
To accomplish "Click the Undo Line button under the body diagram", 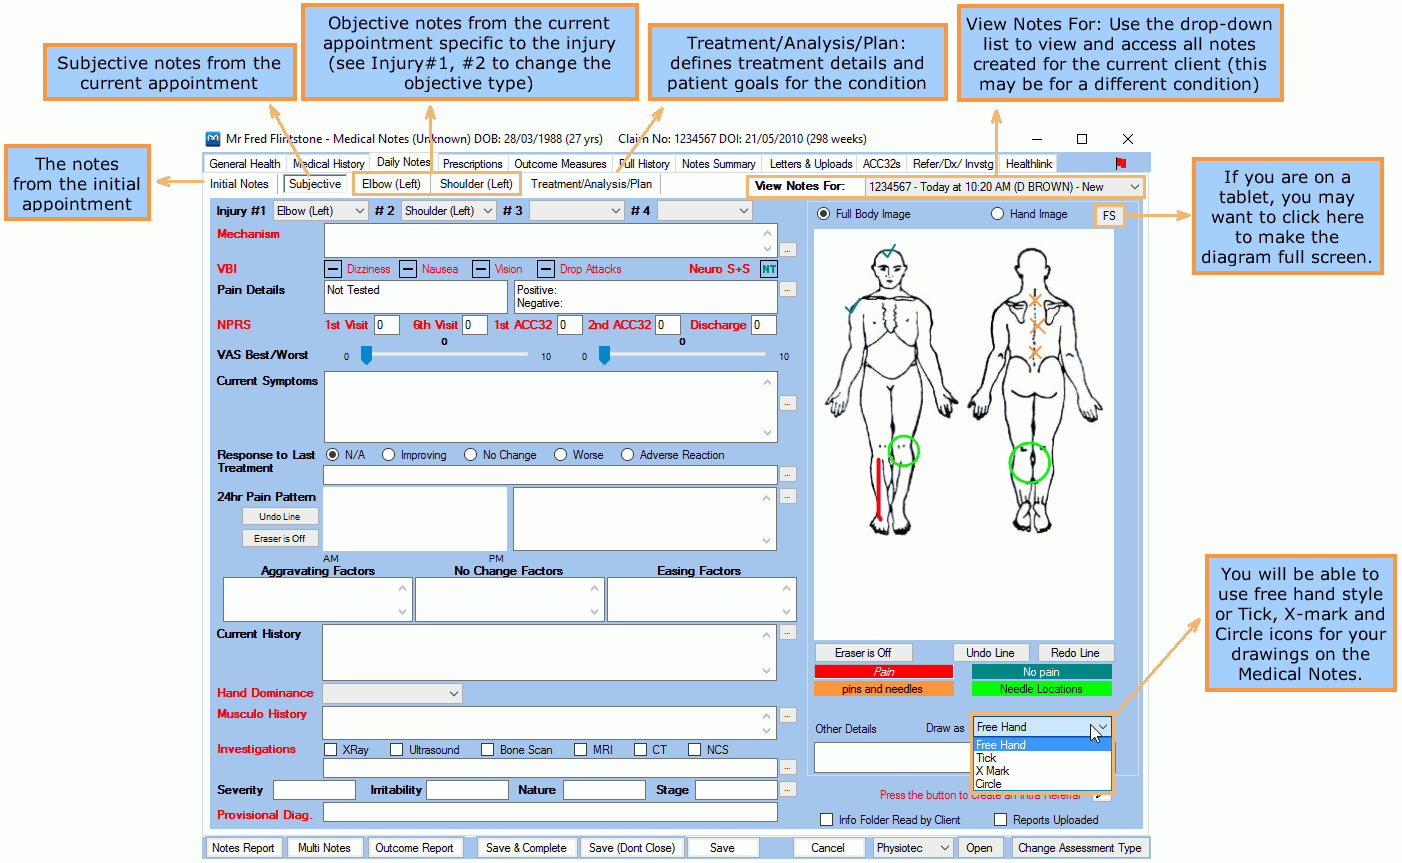I will pyautogui.click(x=990, y=653).
